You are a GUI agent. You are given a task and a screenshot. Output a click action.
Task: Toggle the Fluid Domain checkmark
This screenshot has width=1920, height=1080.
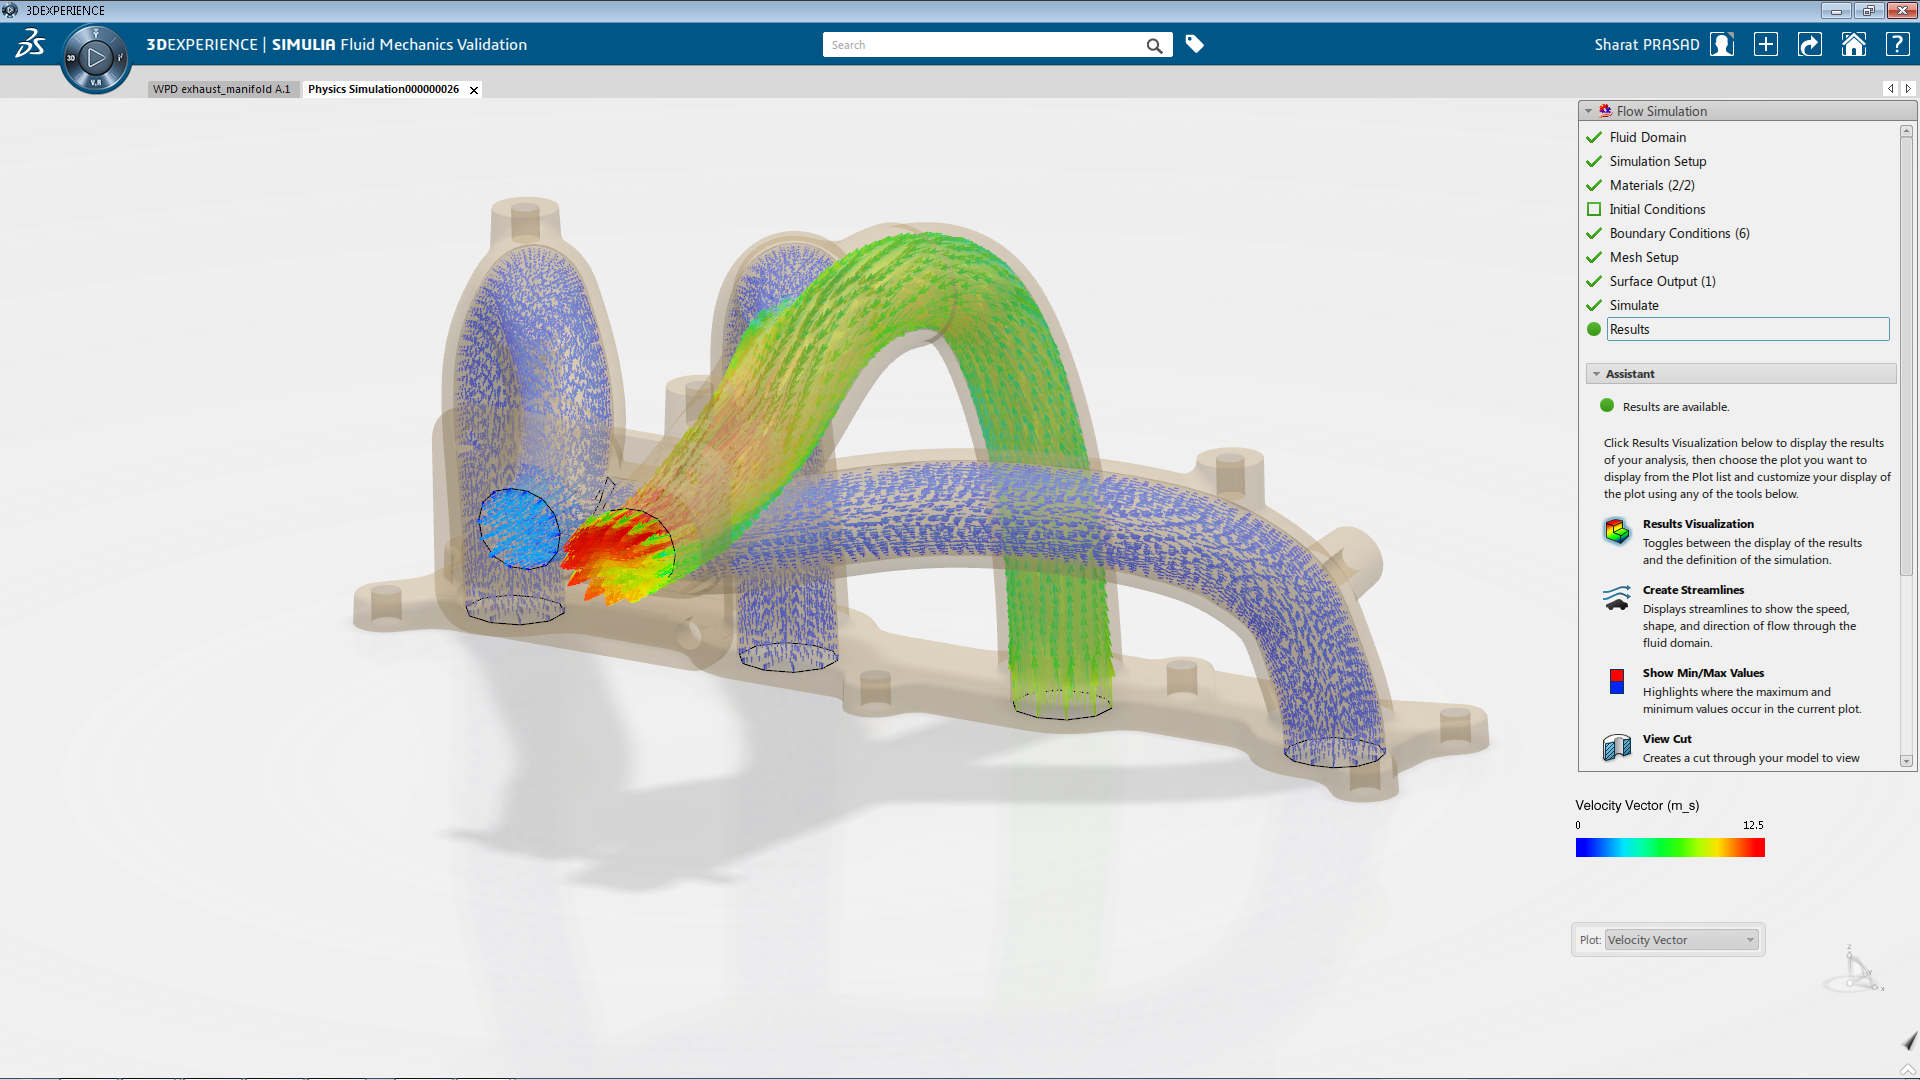click(1594, 137)
